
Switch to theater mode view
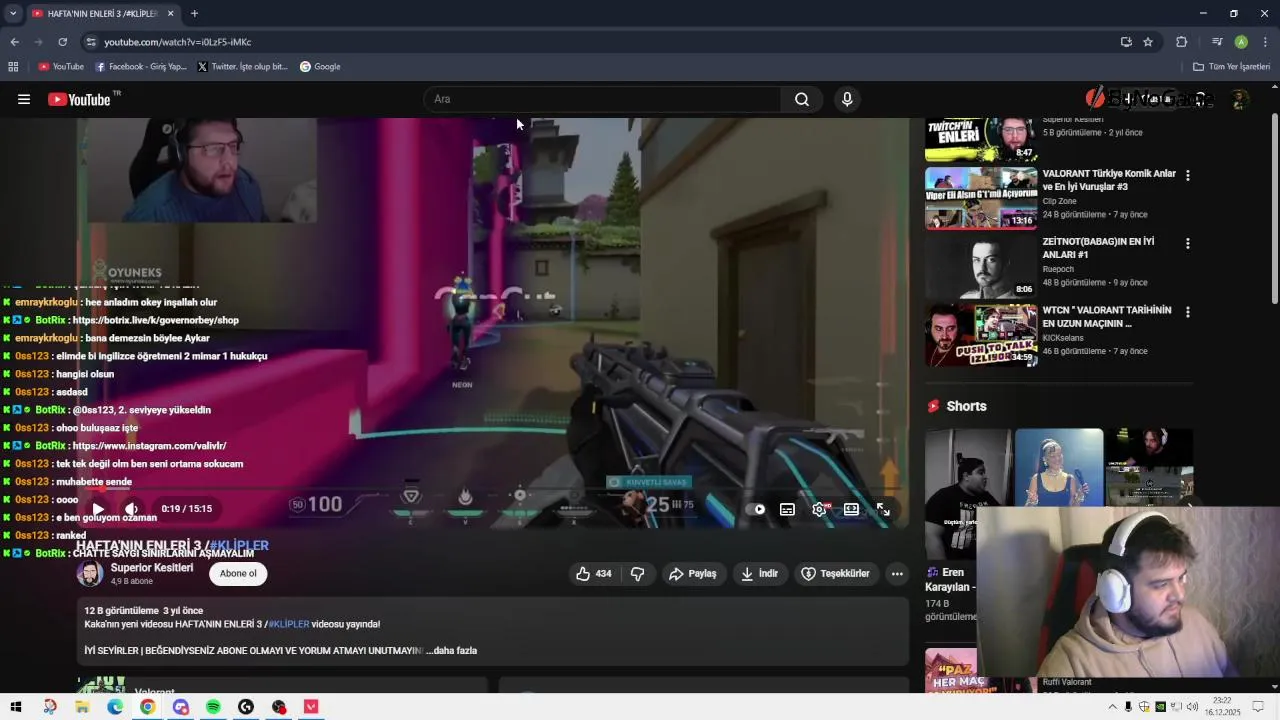point(851,509)
